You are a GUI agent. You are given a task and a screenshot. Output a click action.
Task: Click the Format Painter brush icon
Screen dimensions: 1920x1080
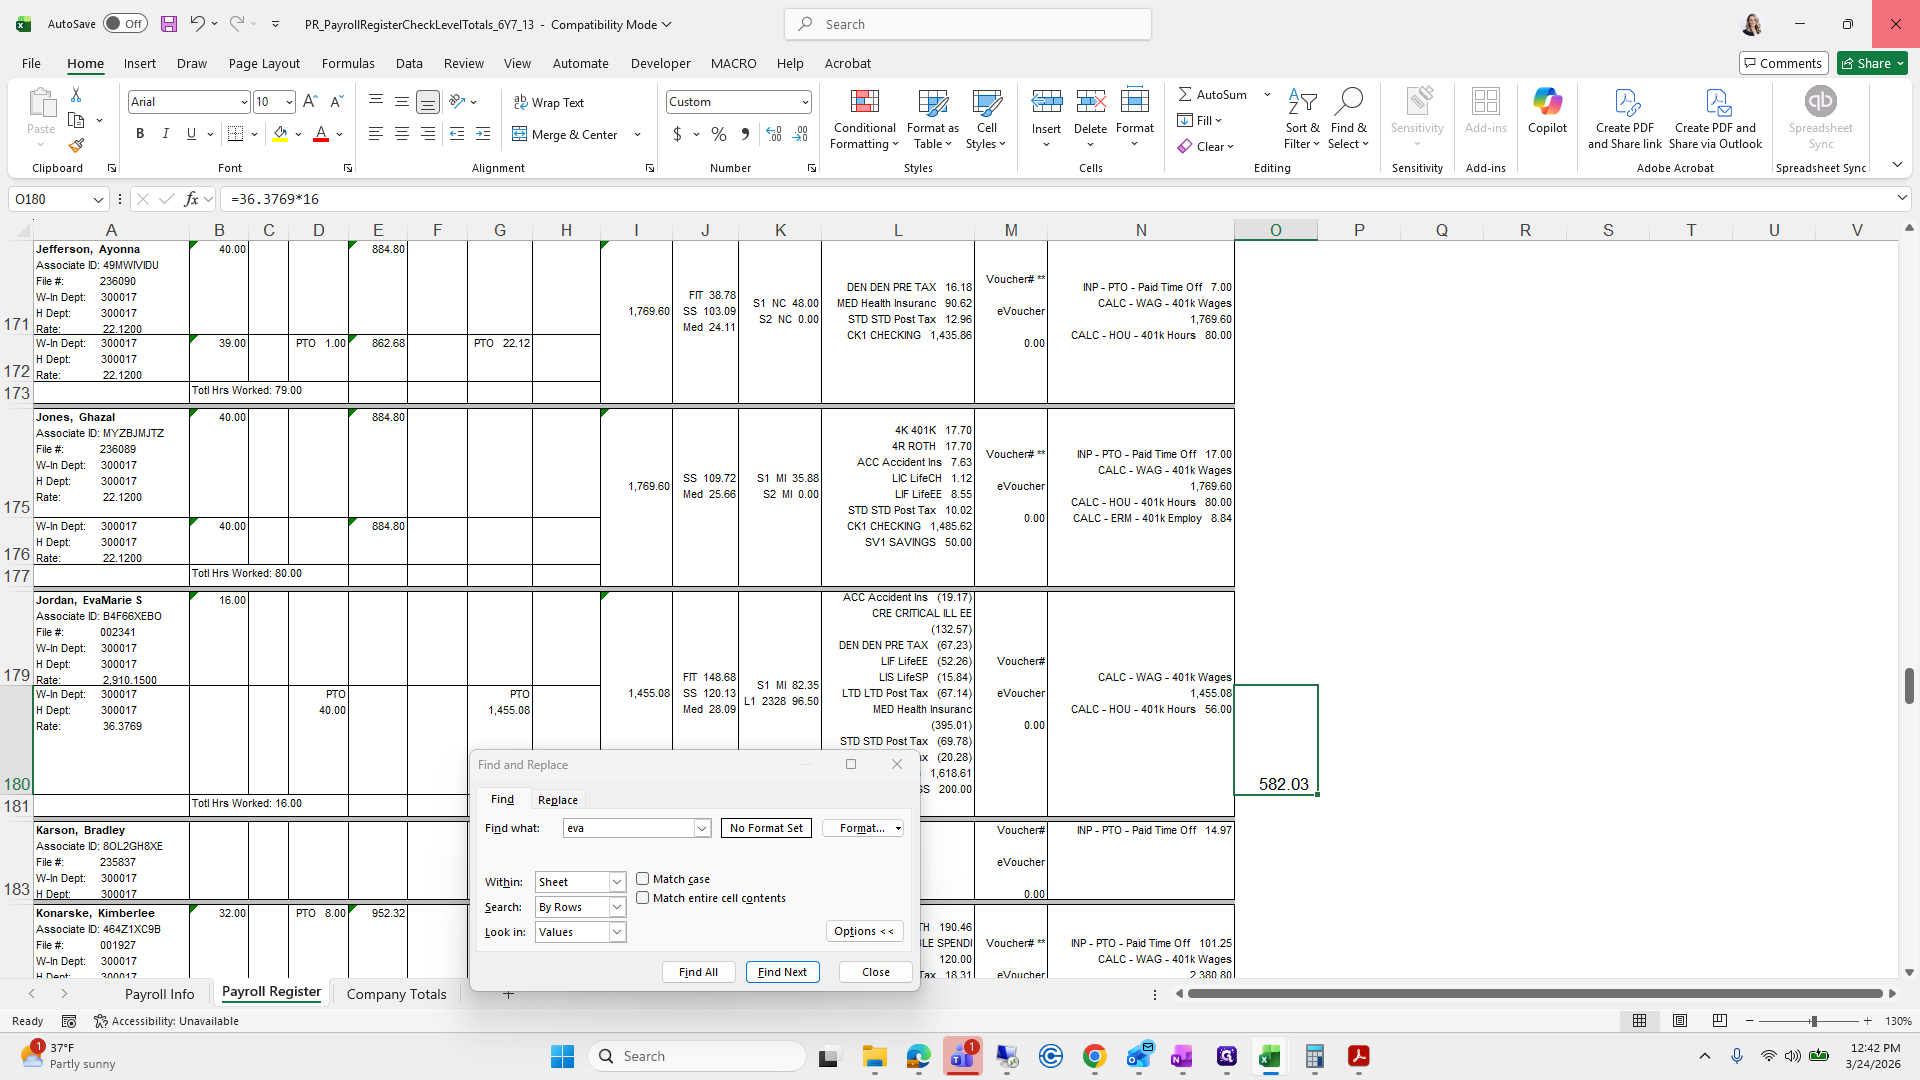coord(76,146)
